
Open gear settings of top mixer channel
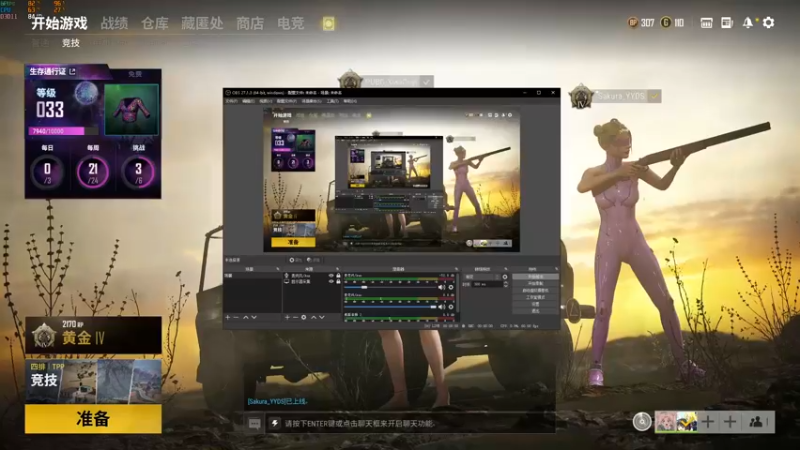click(x=451, y=287)
